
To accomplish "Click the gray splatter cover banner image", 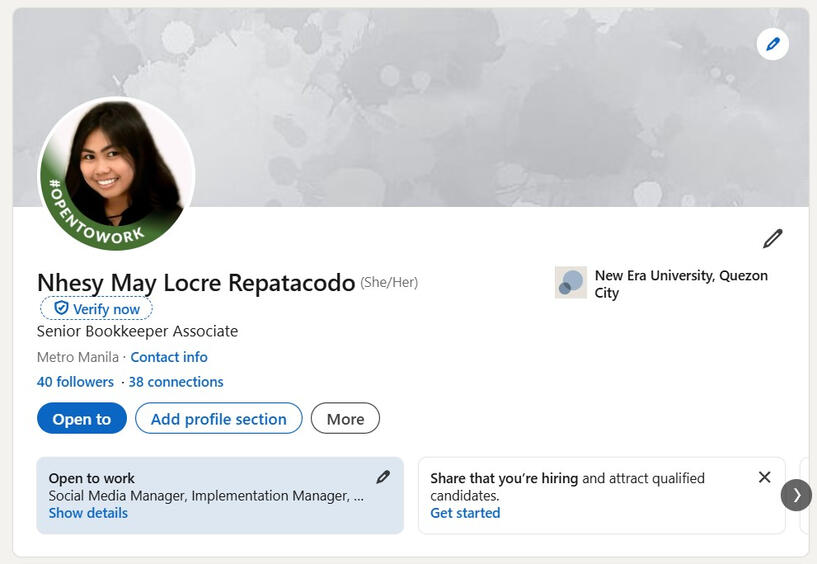I will tap(480, 110).
